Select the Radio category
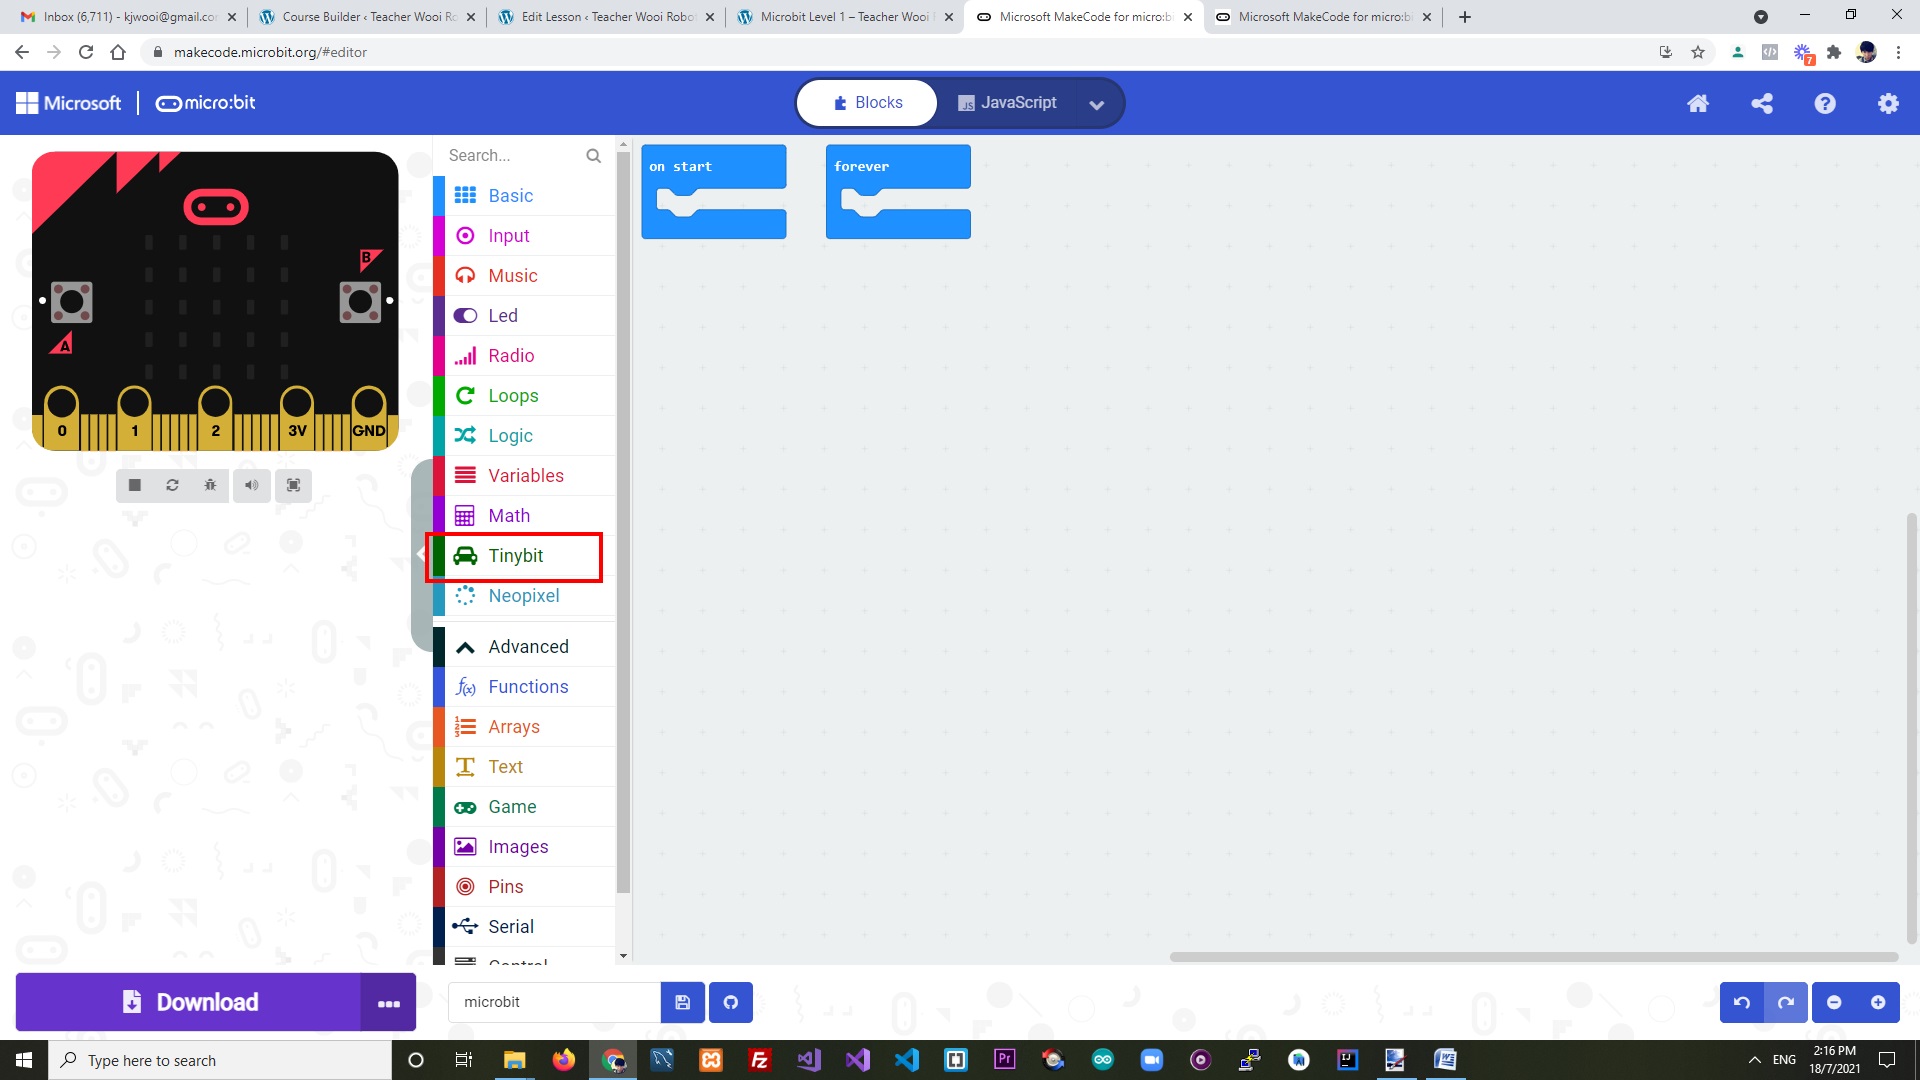This screenshot has height=1080, width=1920. [x=511, y=355]
